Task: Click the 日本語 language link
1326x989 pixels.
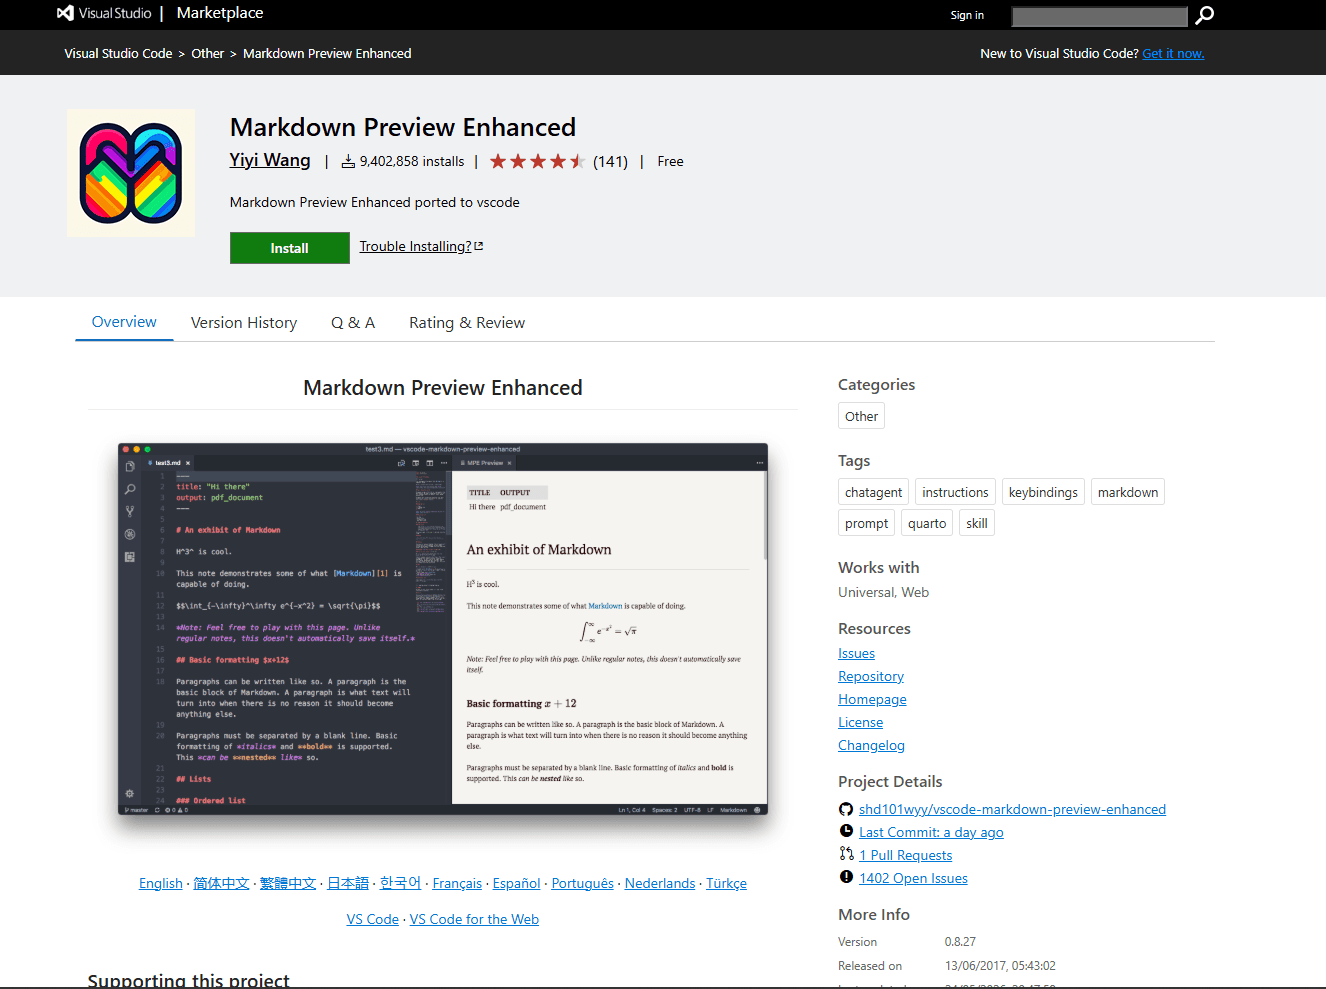Action: [348, 883]
